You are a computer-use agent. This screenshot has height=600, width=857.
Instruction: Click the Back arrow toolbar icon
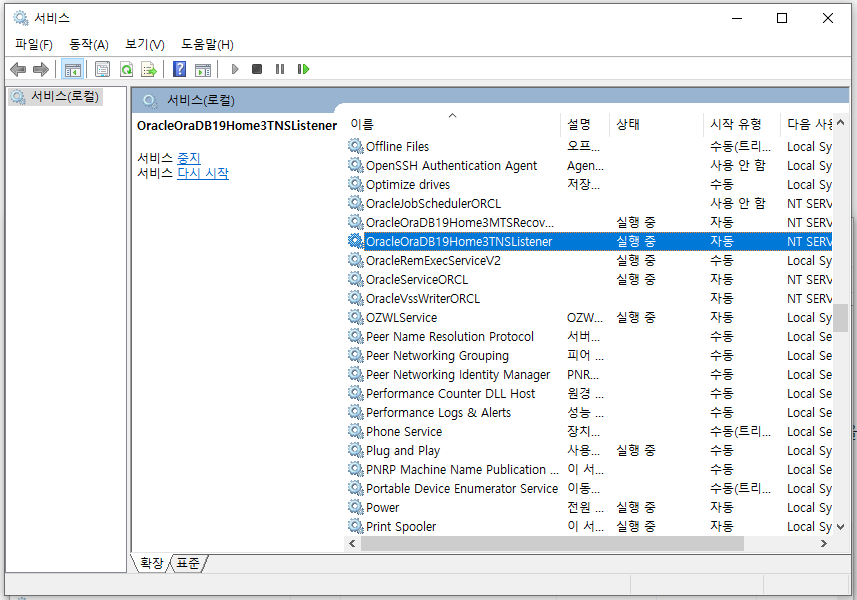18,69
